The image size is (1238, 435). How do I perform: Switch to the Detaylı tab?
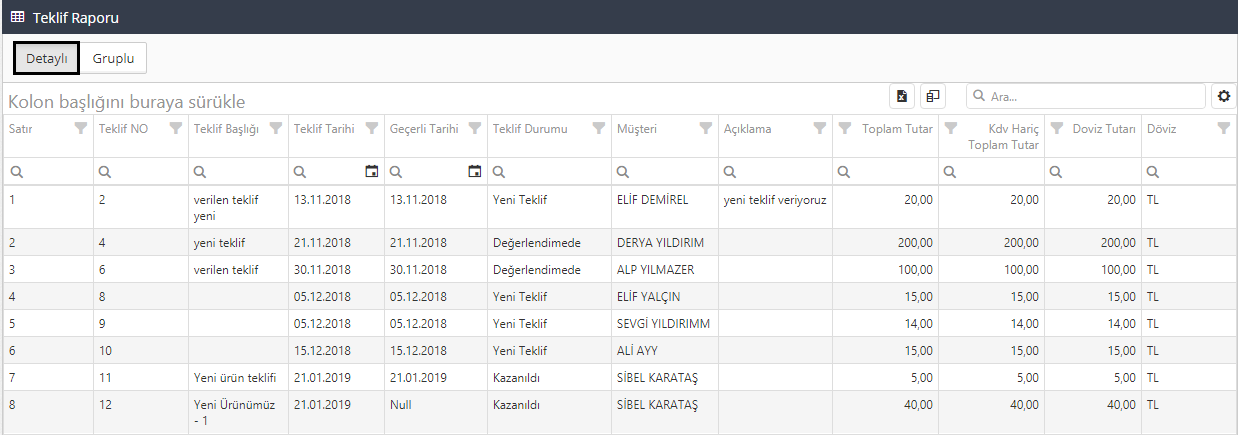point(47,58)
